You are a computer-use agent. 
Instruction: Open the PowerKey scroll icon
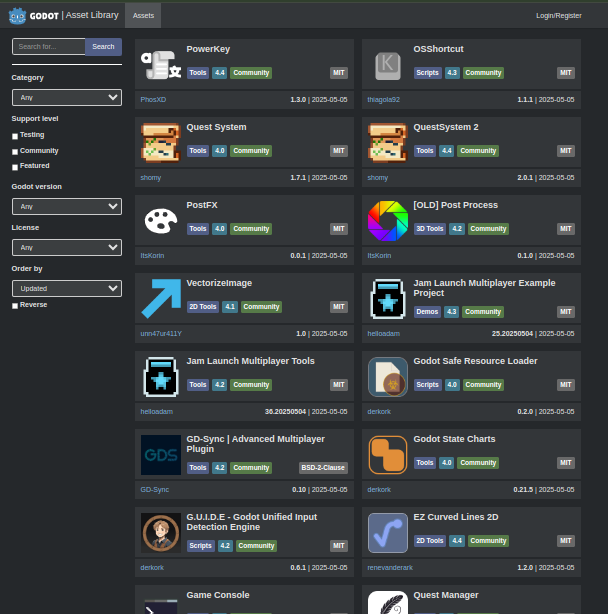point(161,65)
